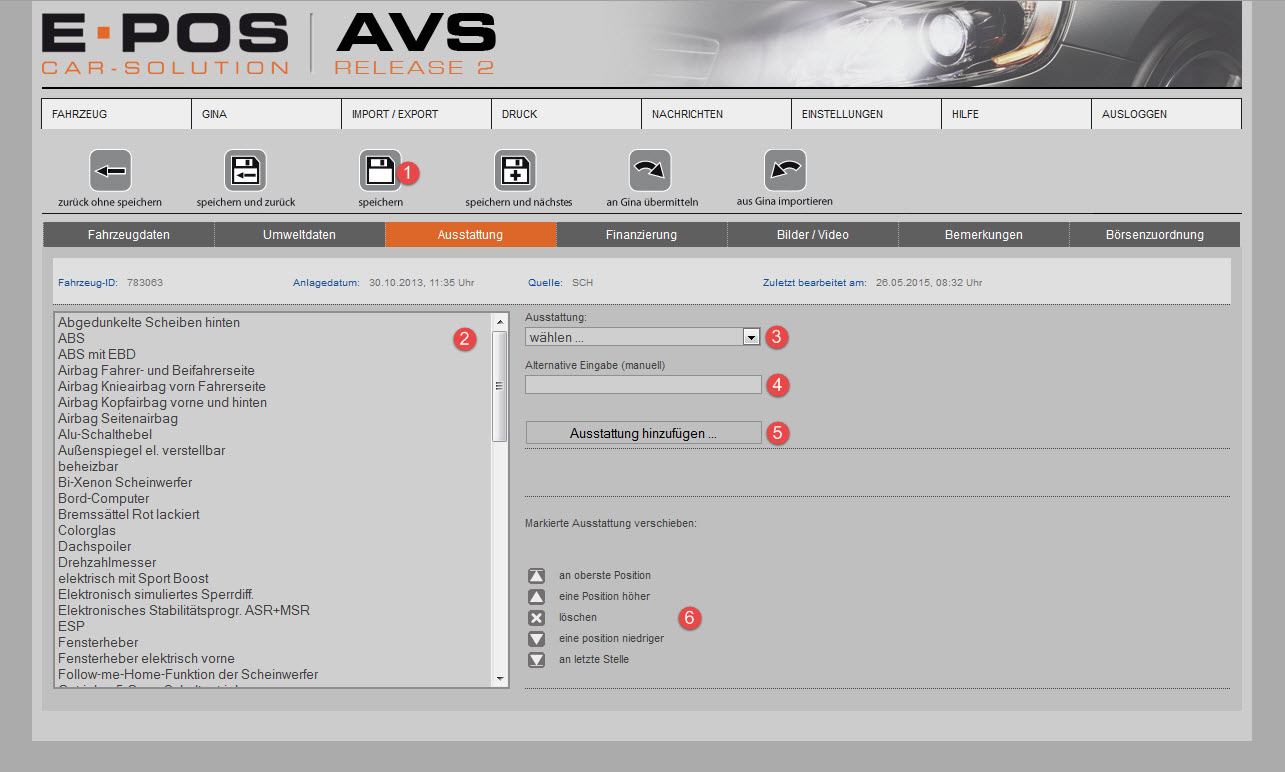1285x772 pixels.
Task: Click 'an letzte Stelle' arrow icon
Action: pyautogui.click(x=537, y=660)
